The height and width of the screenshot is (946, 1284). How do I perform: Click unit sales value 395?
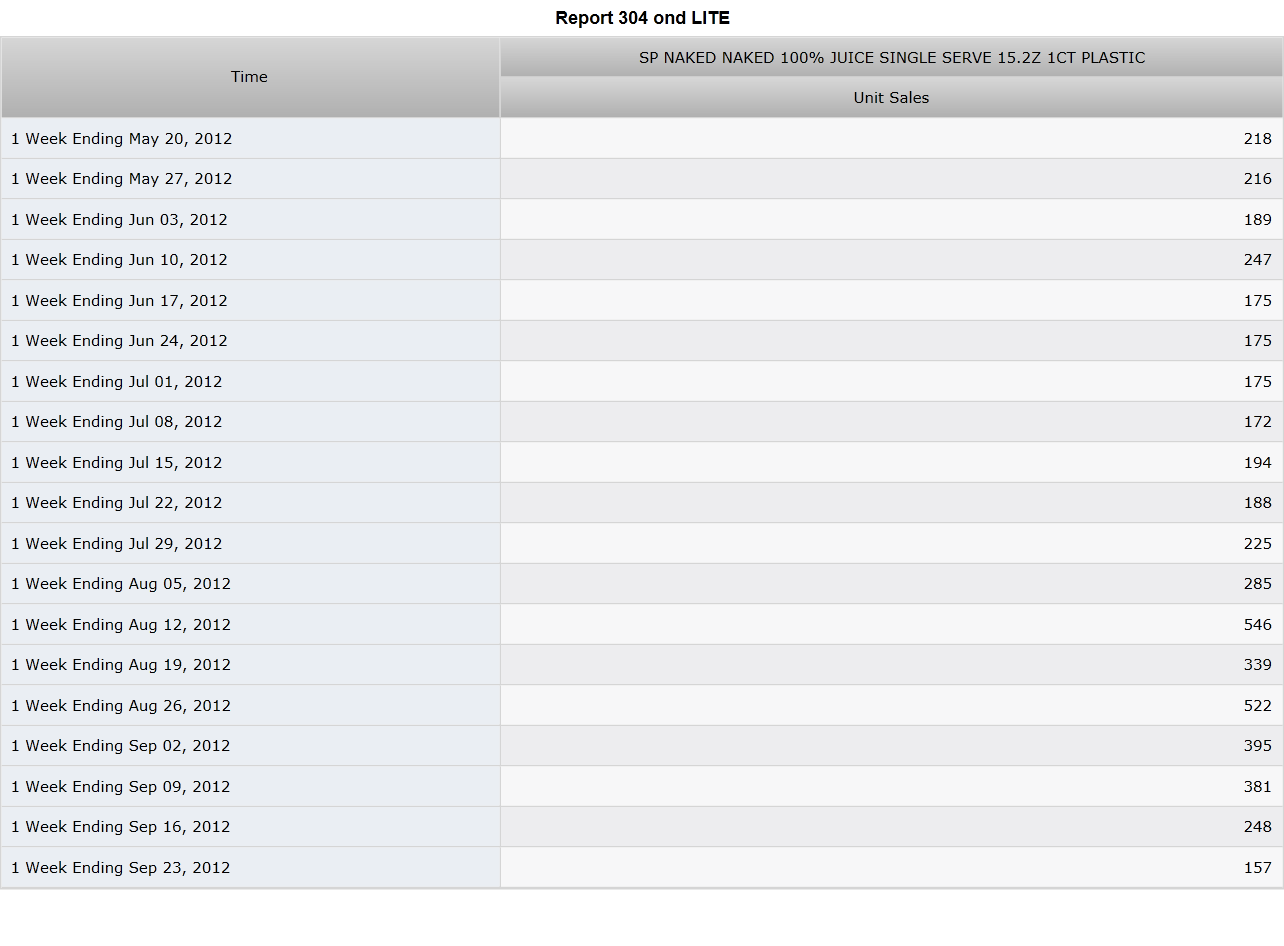pyautogui.click(x=1258, y=746)
